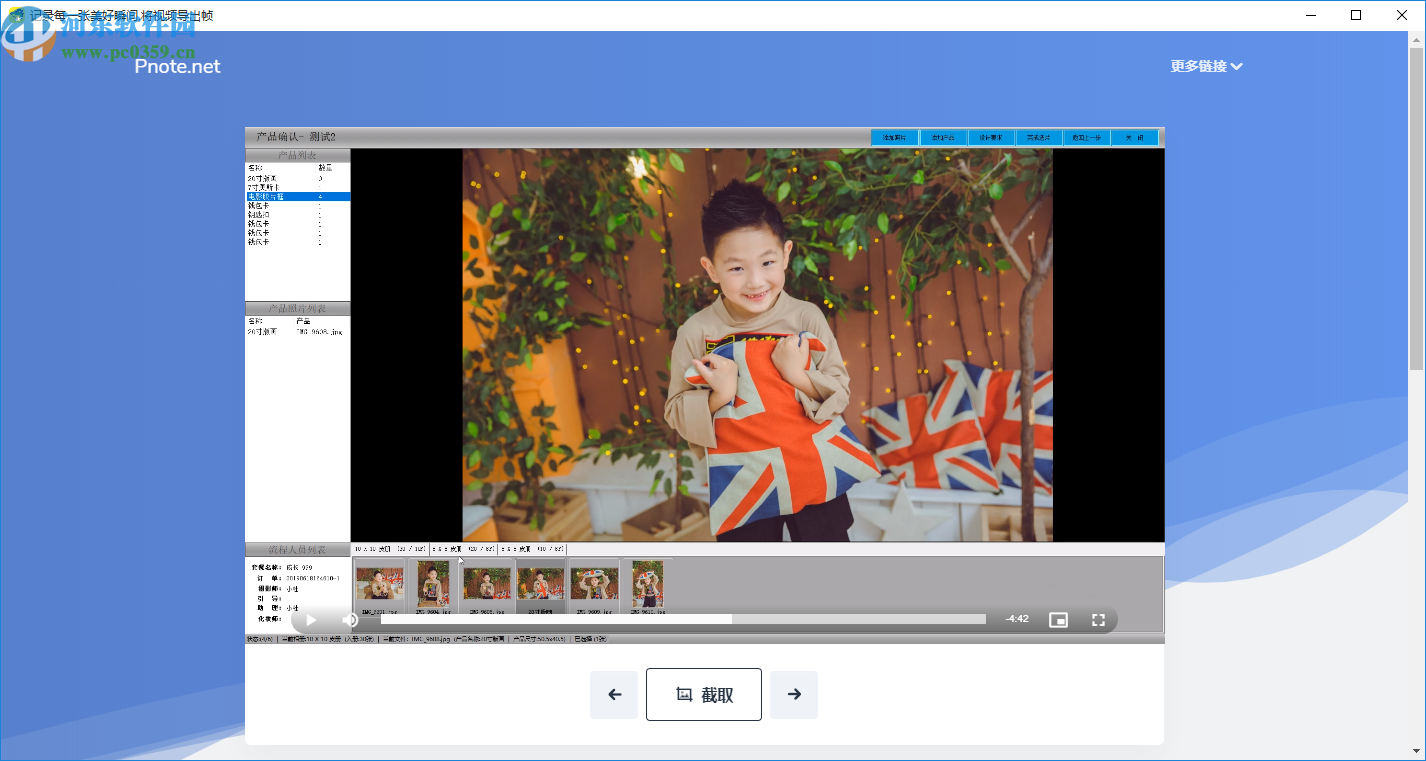Click the 完成选片 button
1426x761 pixels.
pyautogui.click(x=1037, y=137)
